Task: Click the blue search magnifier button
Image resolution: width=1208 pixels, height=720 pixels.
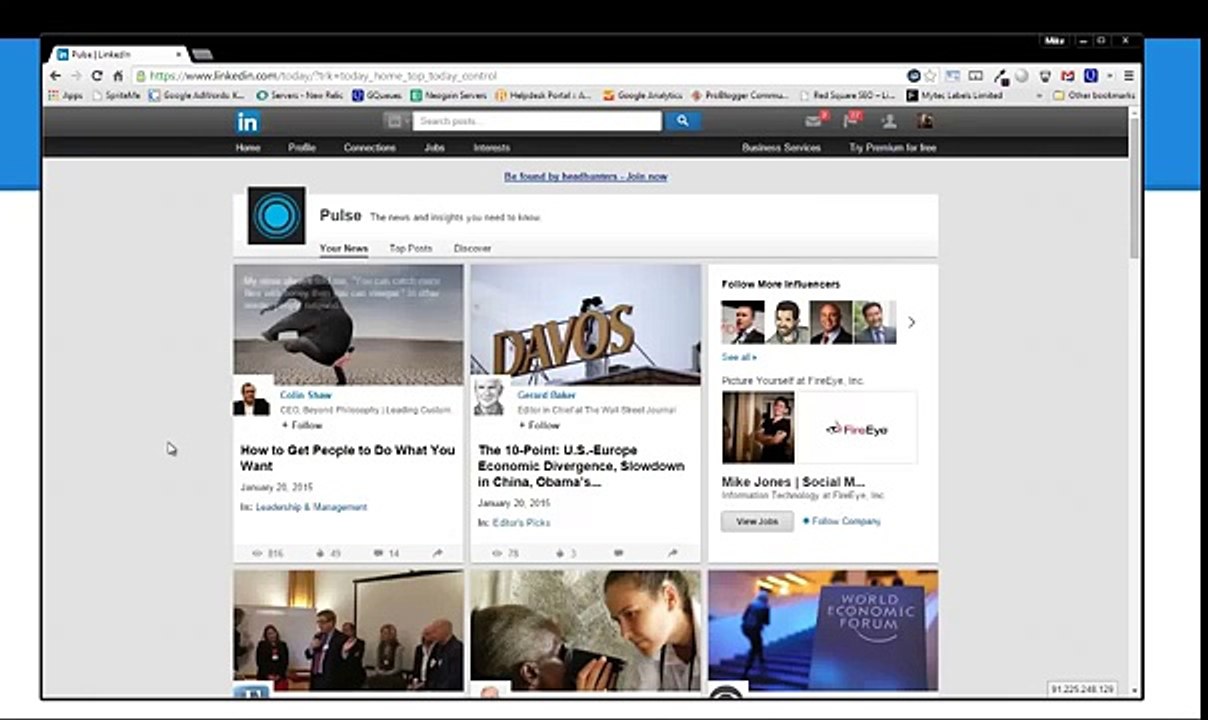Action: tap(682, 121)
